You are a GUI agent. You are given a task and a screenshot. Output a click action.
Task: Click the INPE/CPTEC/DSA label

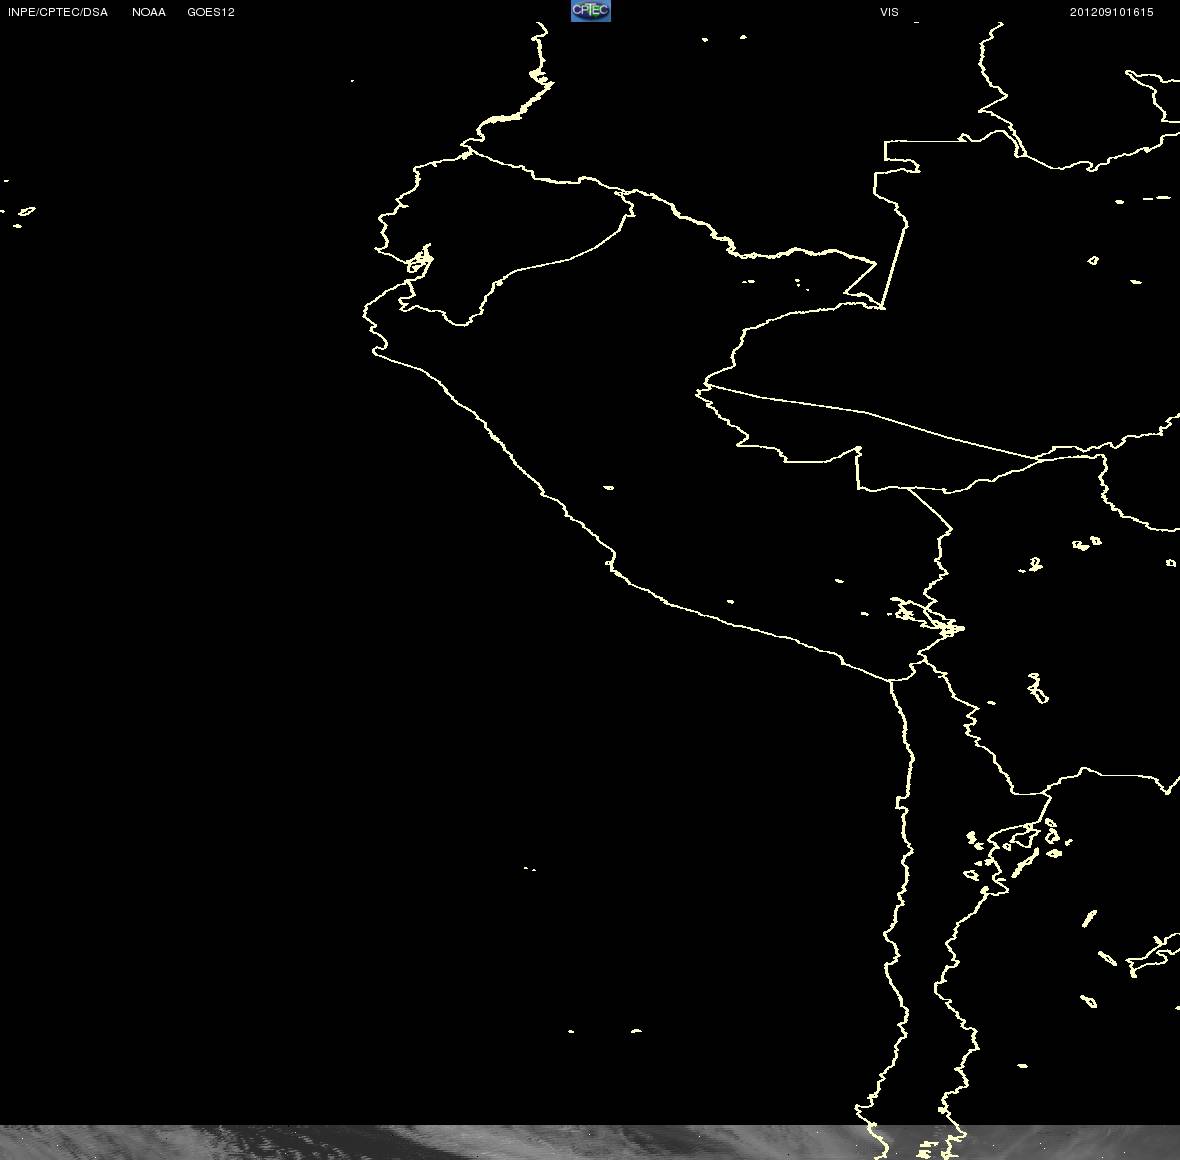point(58,12)
